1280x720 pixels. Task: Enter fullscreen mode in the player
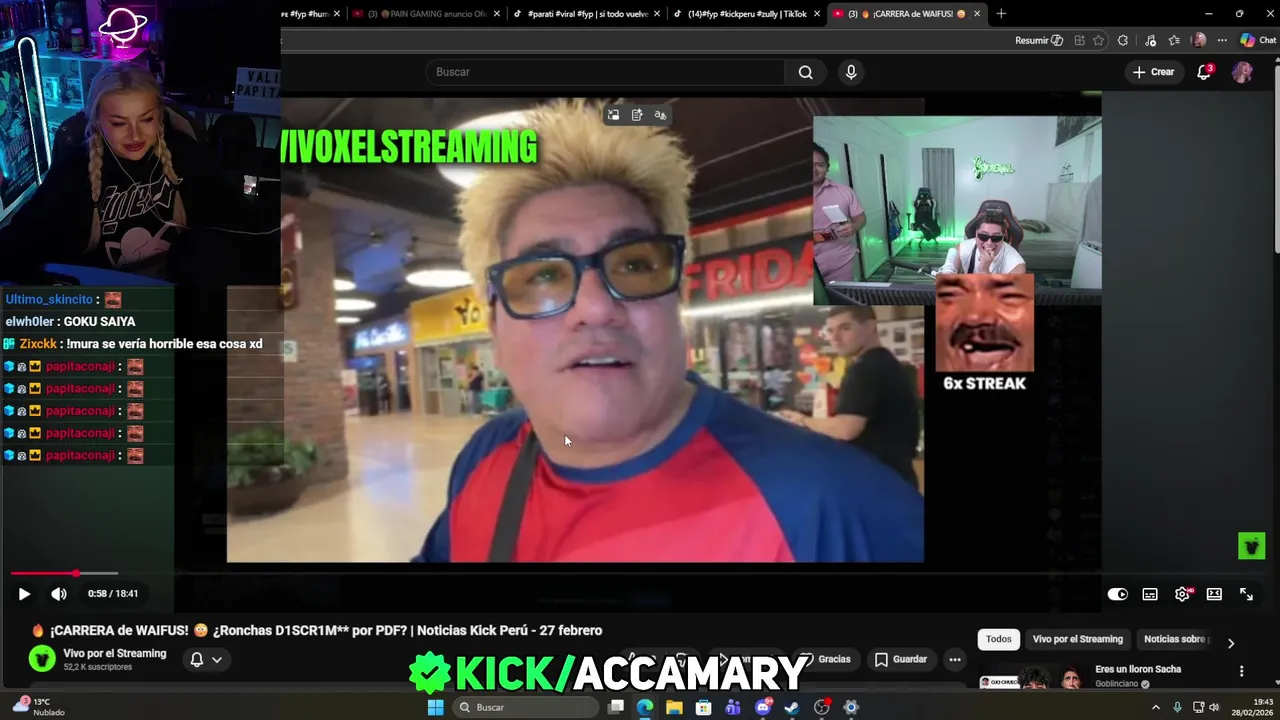pos(1246,594)
